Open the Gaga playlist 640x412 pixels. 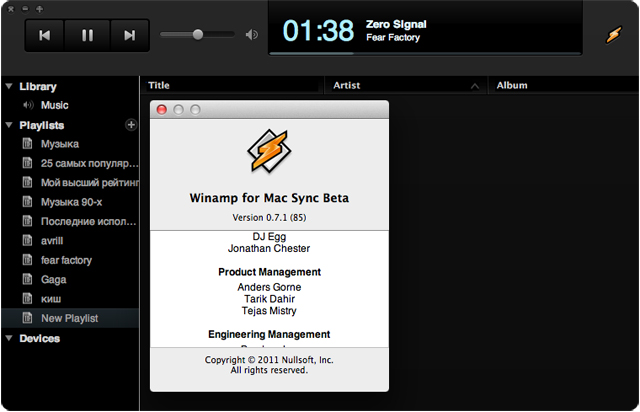[54, 280]
